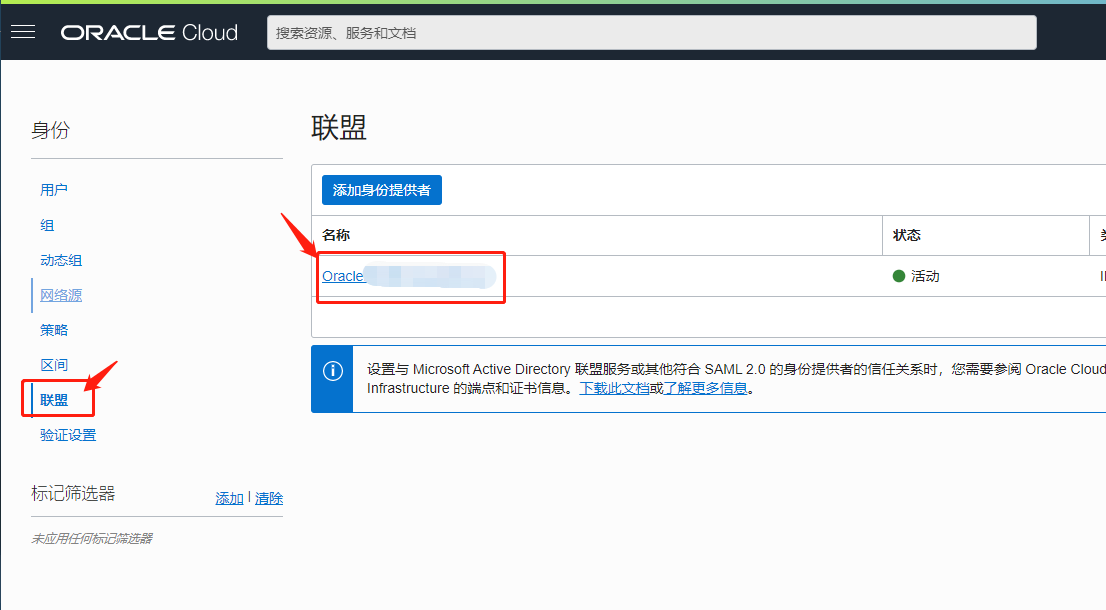This screenshot has height=610, width=1106.
Task: Click the 联盟 page heading
Action: pyautogui.click(x=339, y=128)
